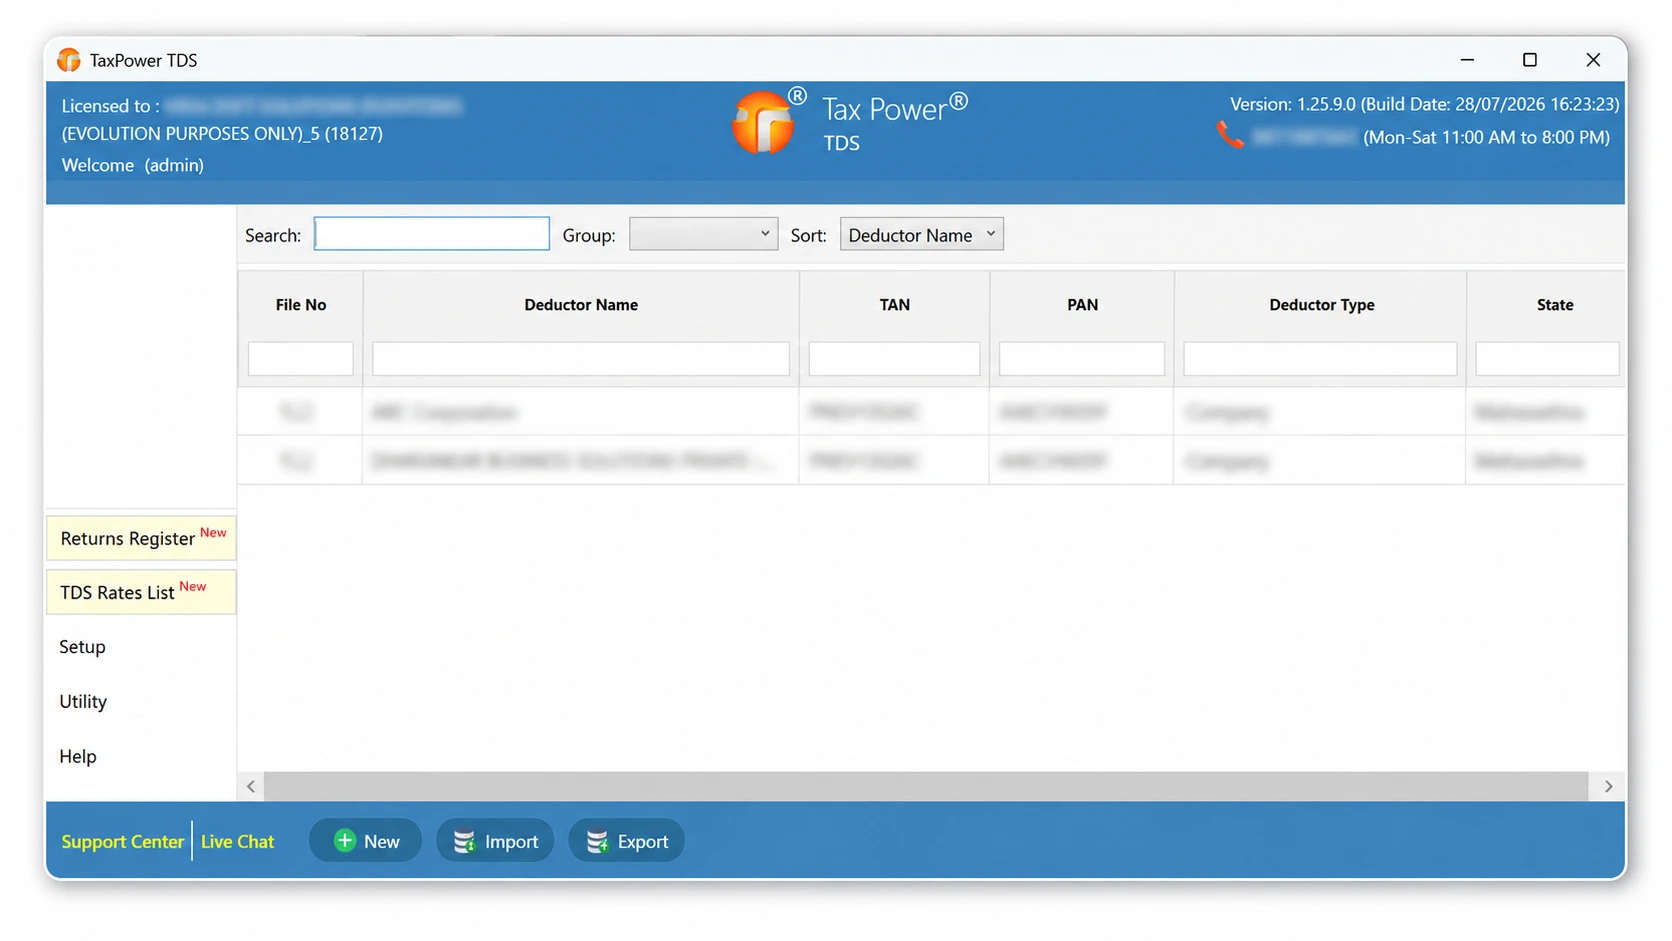
Task: Start a Live Chat
Action: click(237, 842)
